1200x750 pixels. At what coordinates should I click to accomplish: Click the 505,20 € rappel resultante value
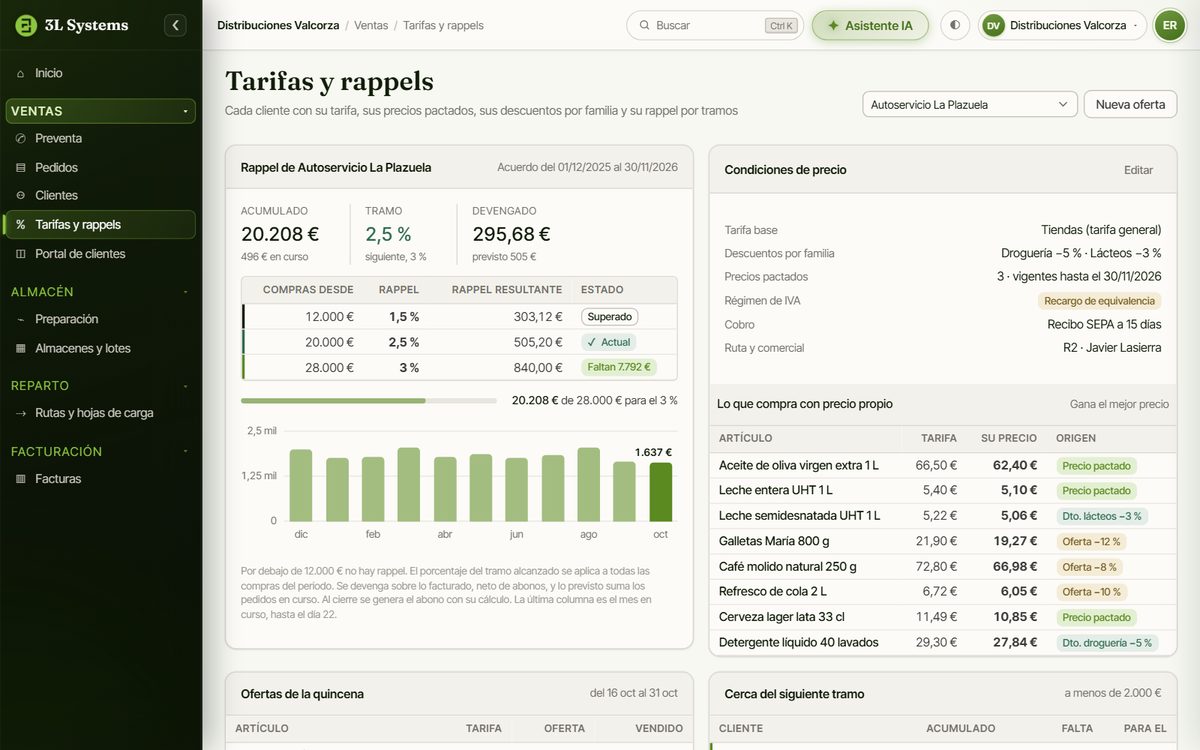point(538,342)
